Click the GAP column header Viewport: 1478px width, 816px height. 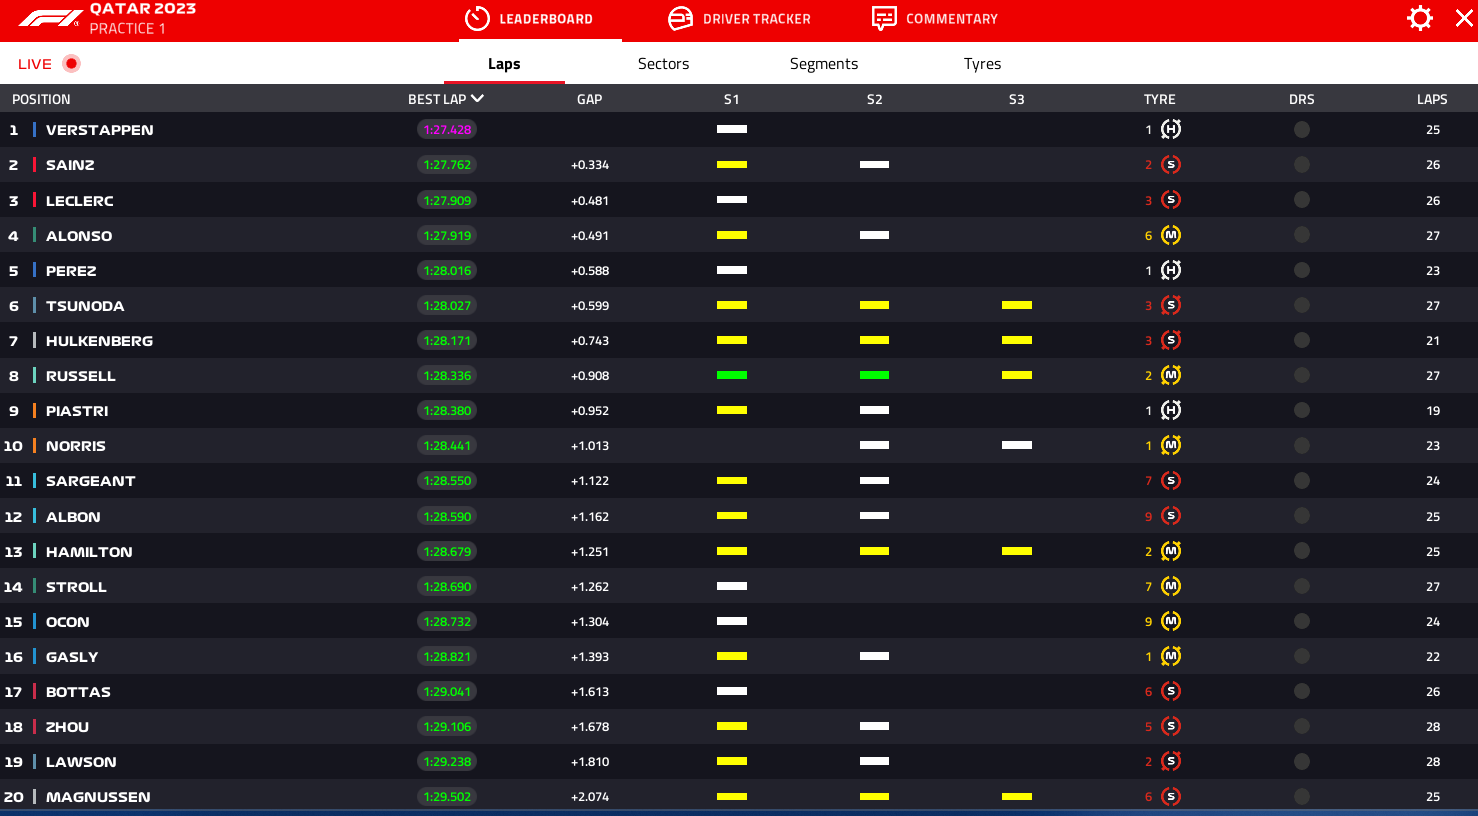(590, 99)
